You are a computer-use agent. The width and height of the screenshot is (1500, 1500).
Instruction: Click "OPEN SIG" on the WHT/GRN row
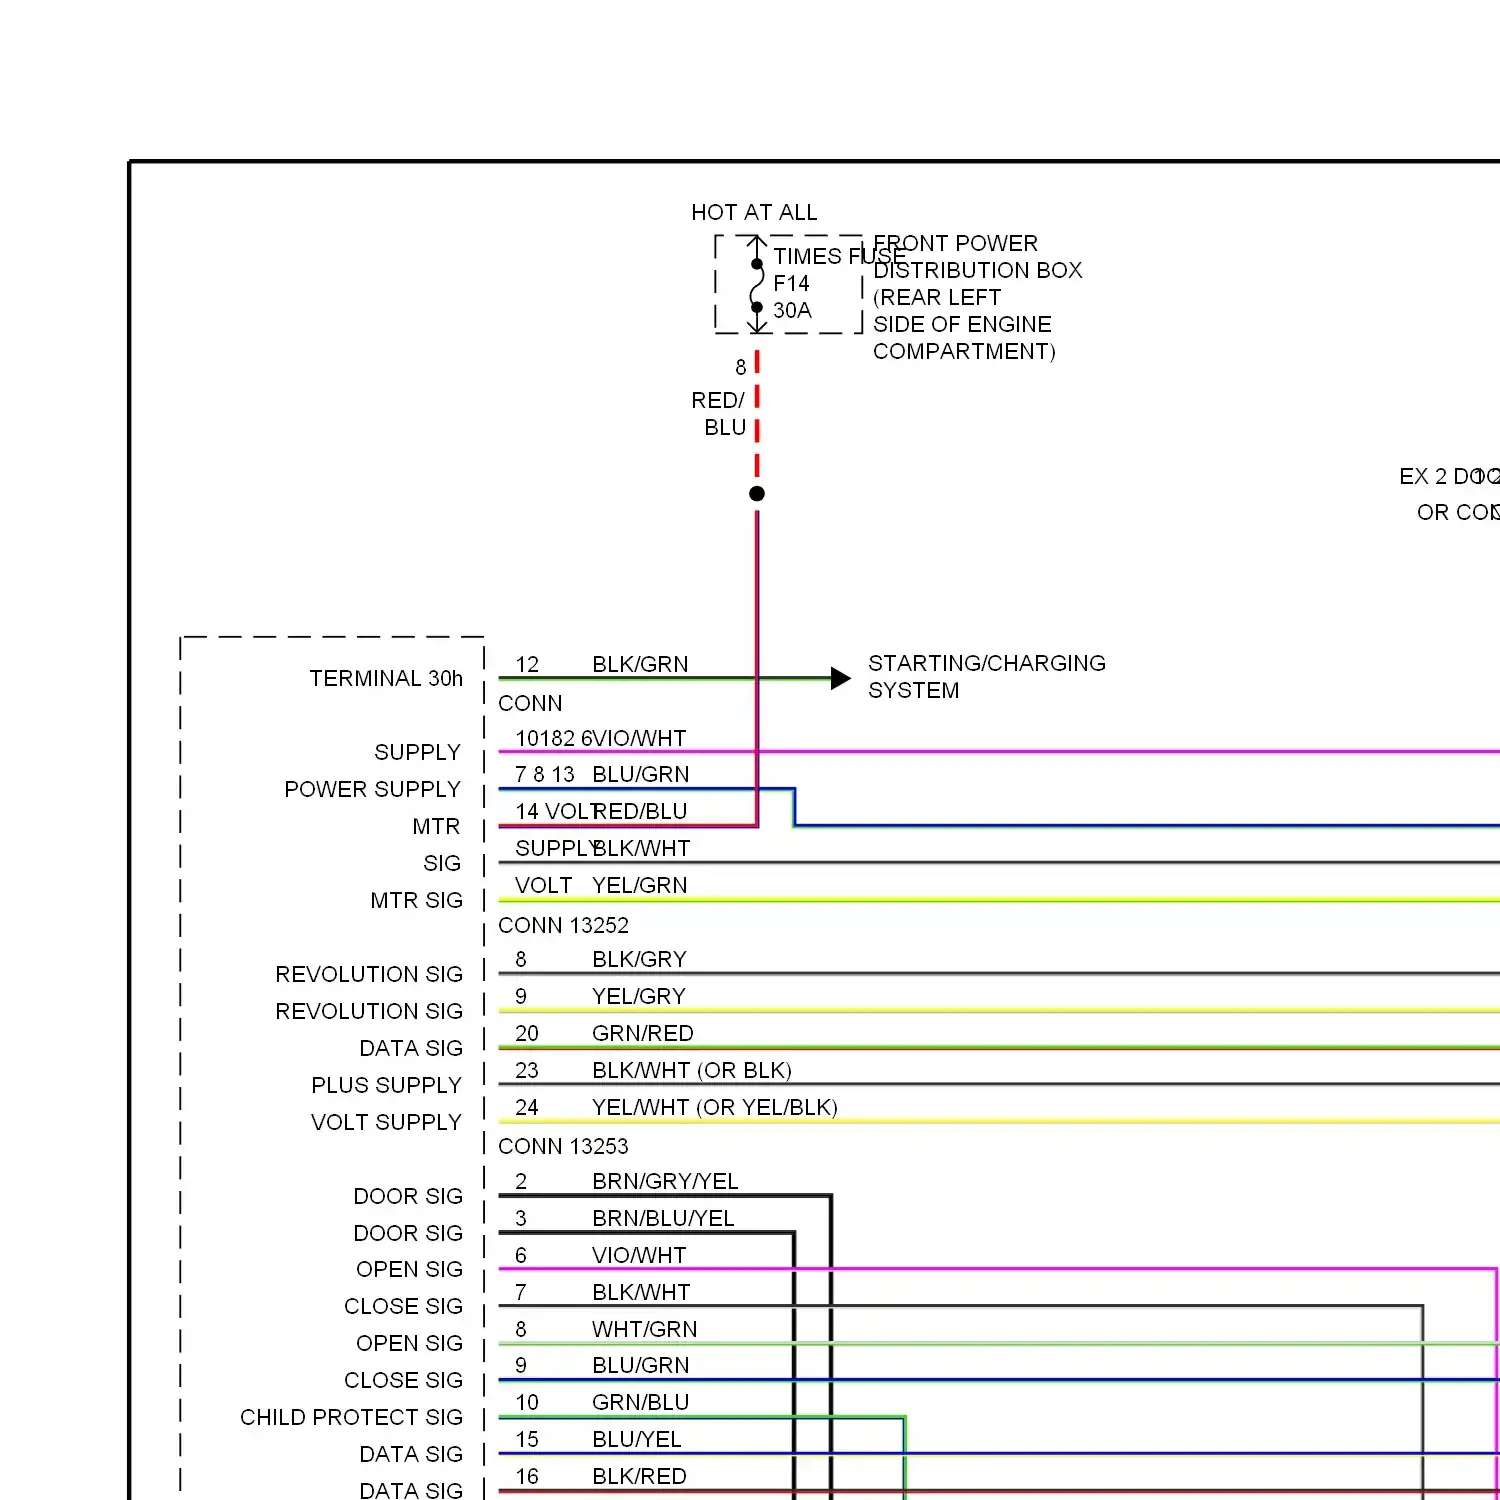pyautogui.click(x=410, y=1343)
